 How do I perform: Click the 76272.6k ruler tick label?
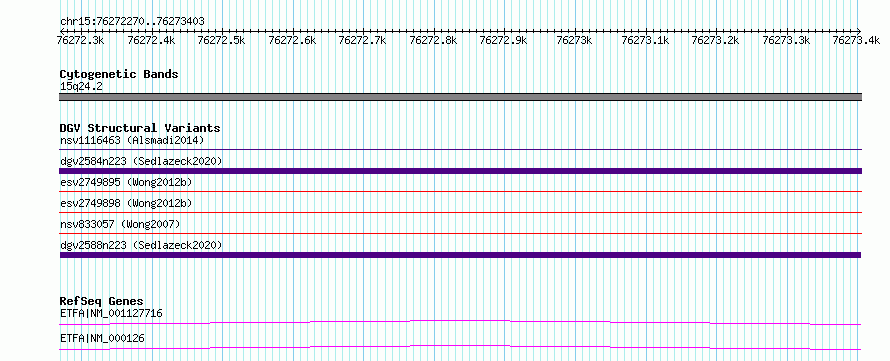tap(292, 40)
